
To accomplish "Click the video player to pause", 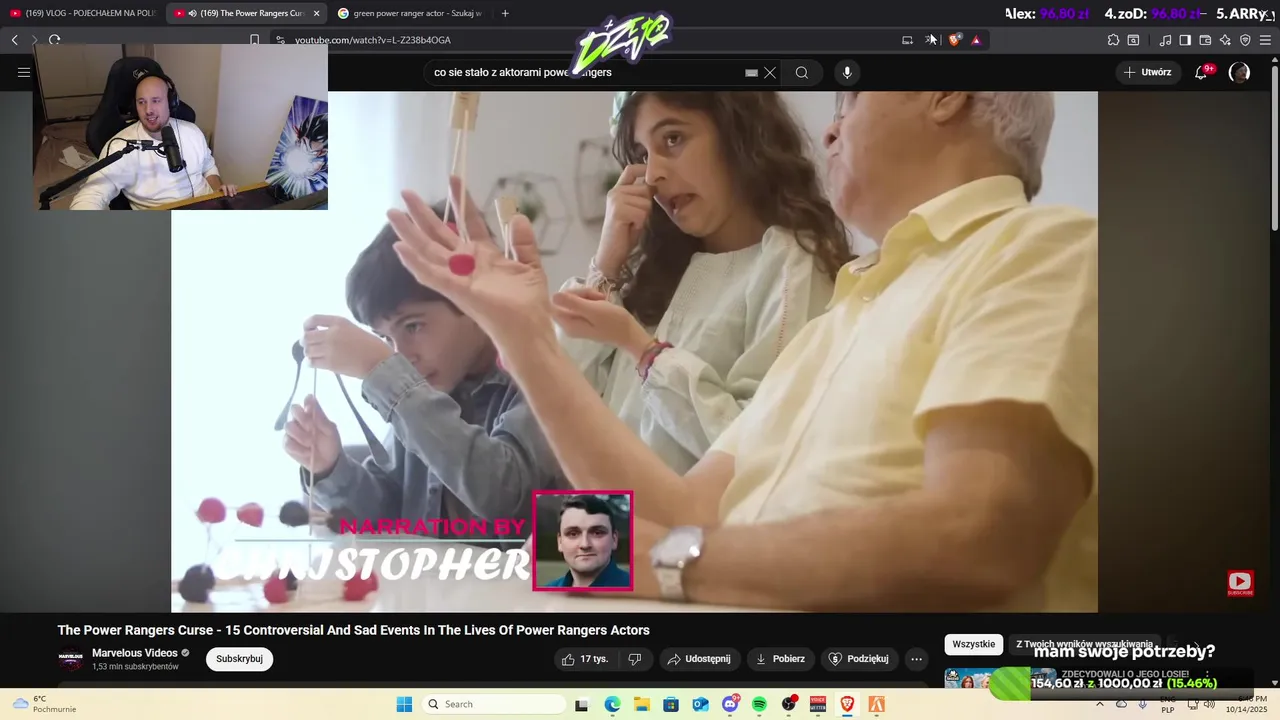I will (x=634, y=352).
